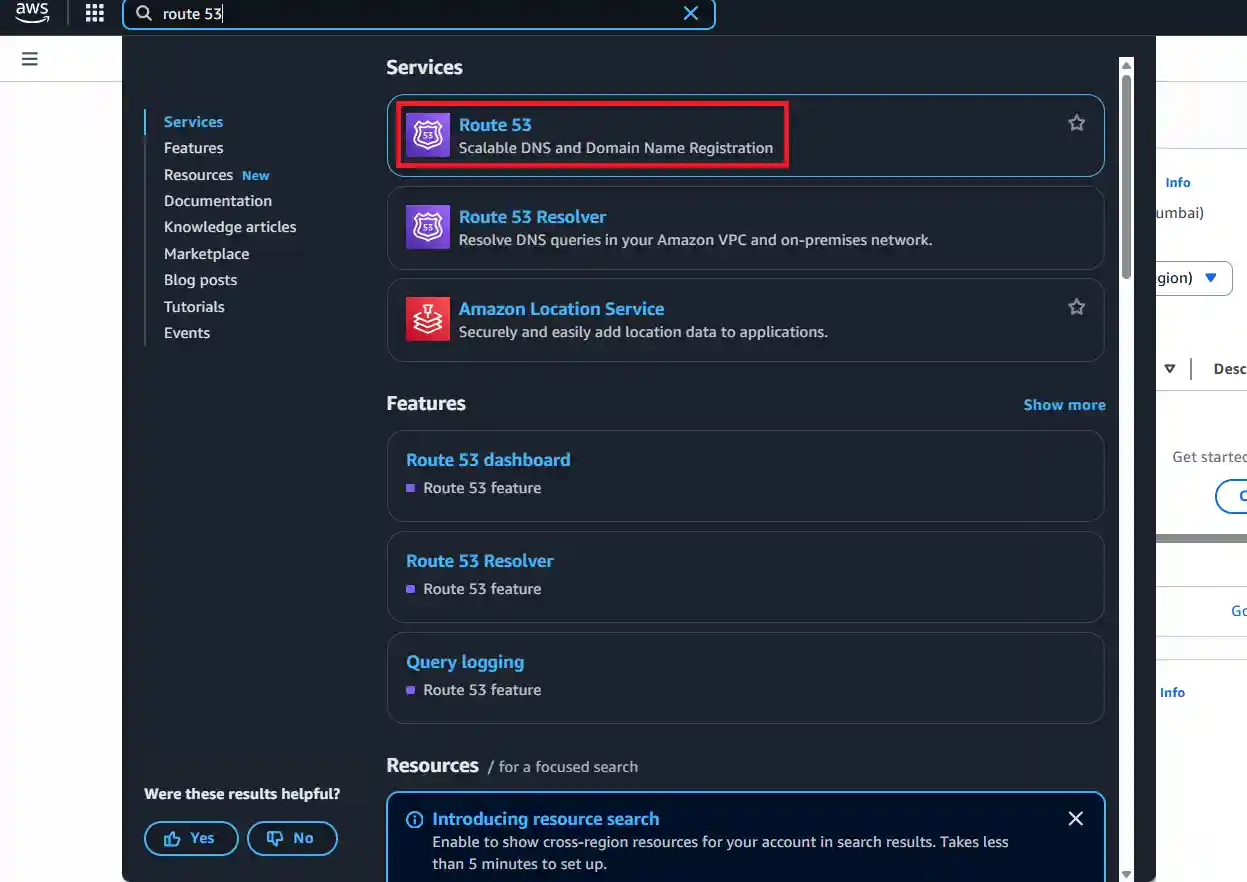Select the Services filter category
The width and height of the screenshot is (1247, 882).
193,122
